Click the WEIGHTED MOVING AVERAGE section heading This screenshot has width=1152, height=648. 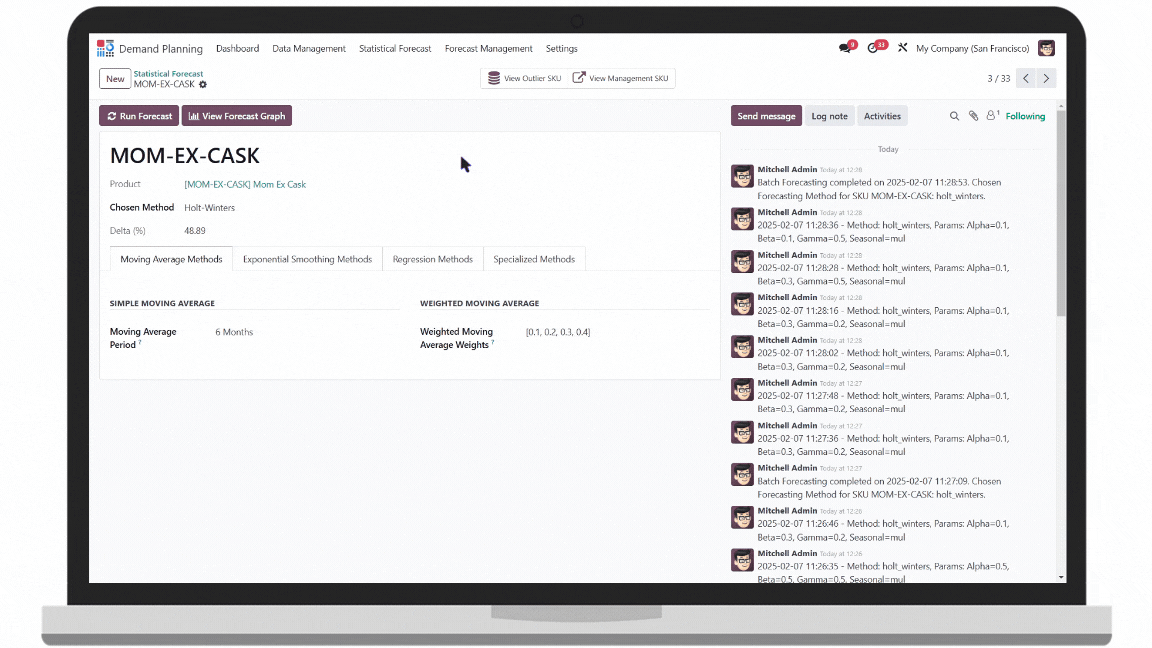click(x=480, y=303)
